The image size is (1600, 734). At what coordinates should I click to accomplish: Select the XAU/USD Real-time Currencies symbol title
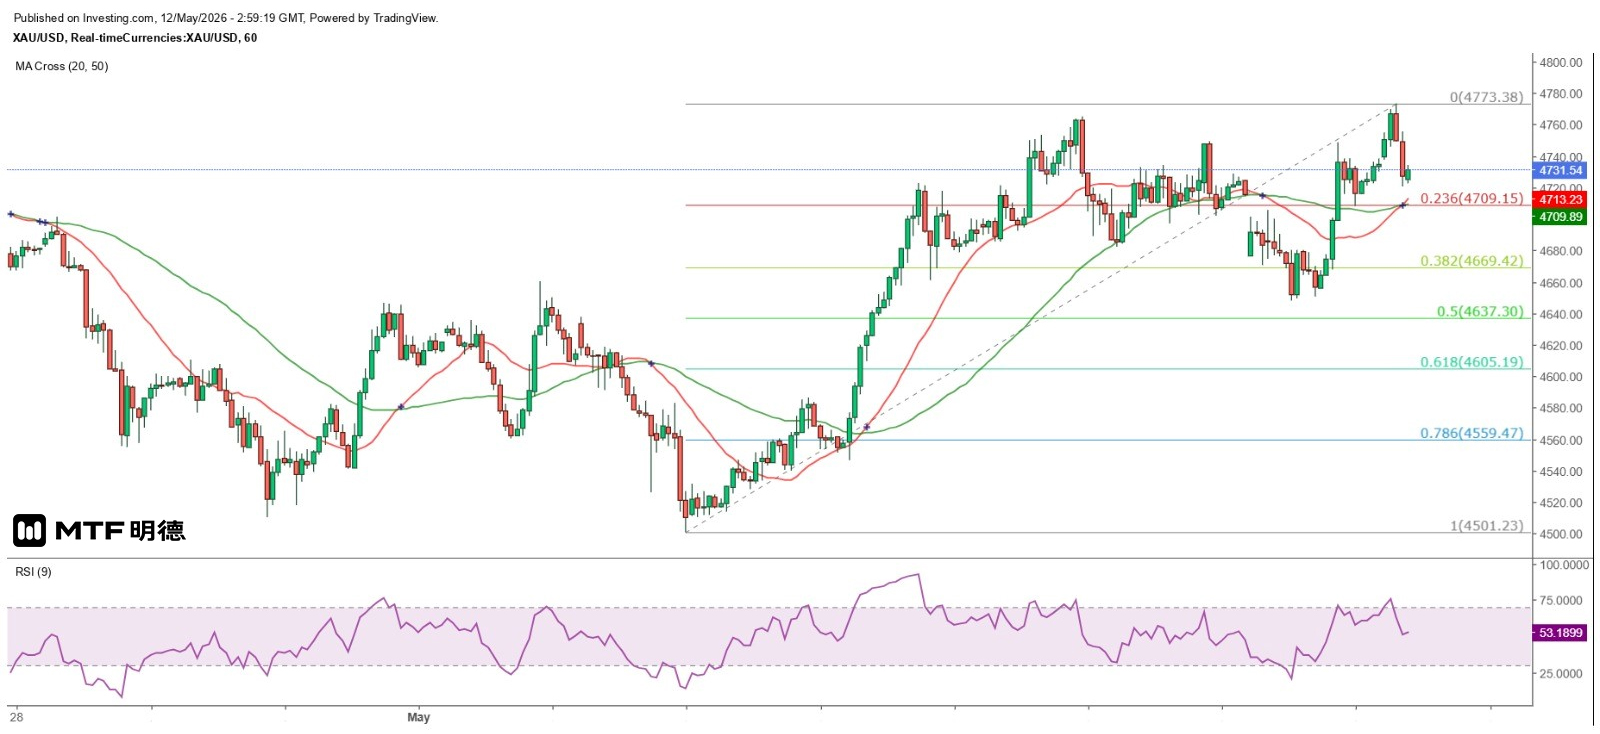tap(135, 38)
